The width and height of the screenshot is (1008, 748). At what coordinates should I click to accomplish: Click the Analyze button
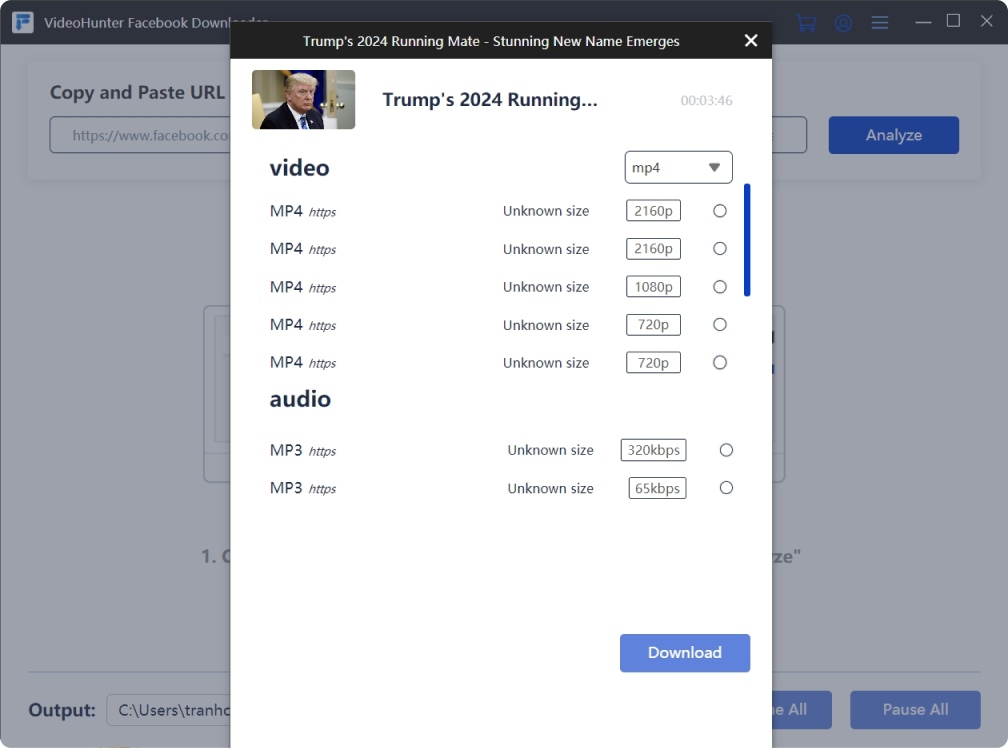tap(894, 135)
